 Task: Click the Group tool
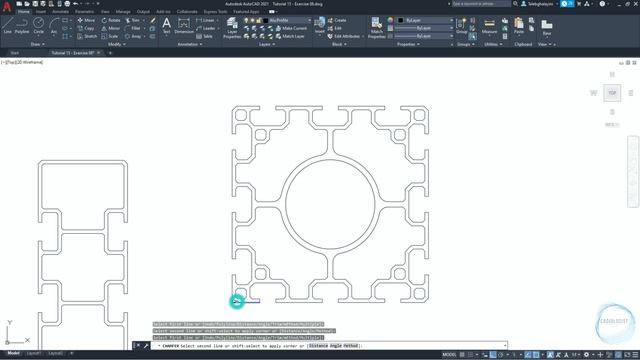(x=462, y=26)
